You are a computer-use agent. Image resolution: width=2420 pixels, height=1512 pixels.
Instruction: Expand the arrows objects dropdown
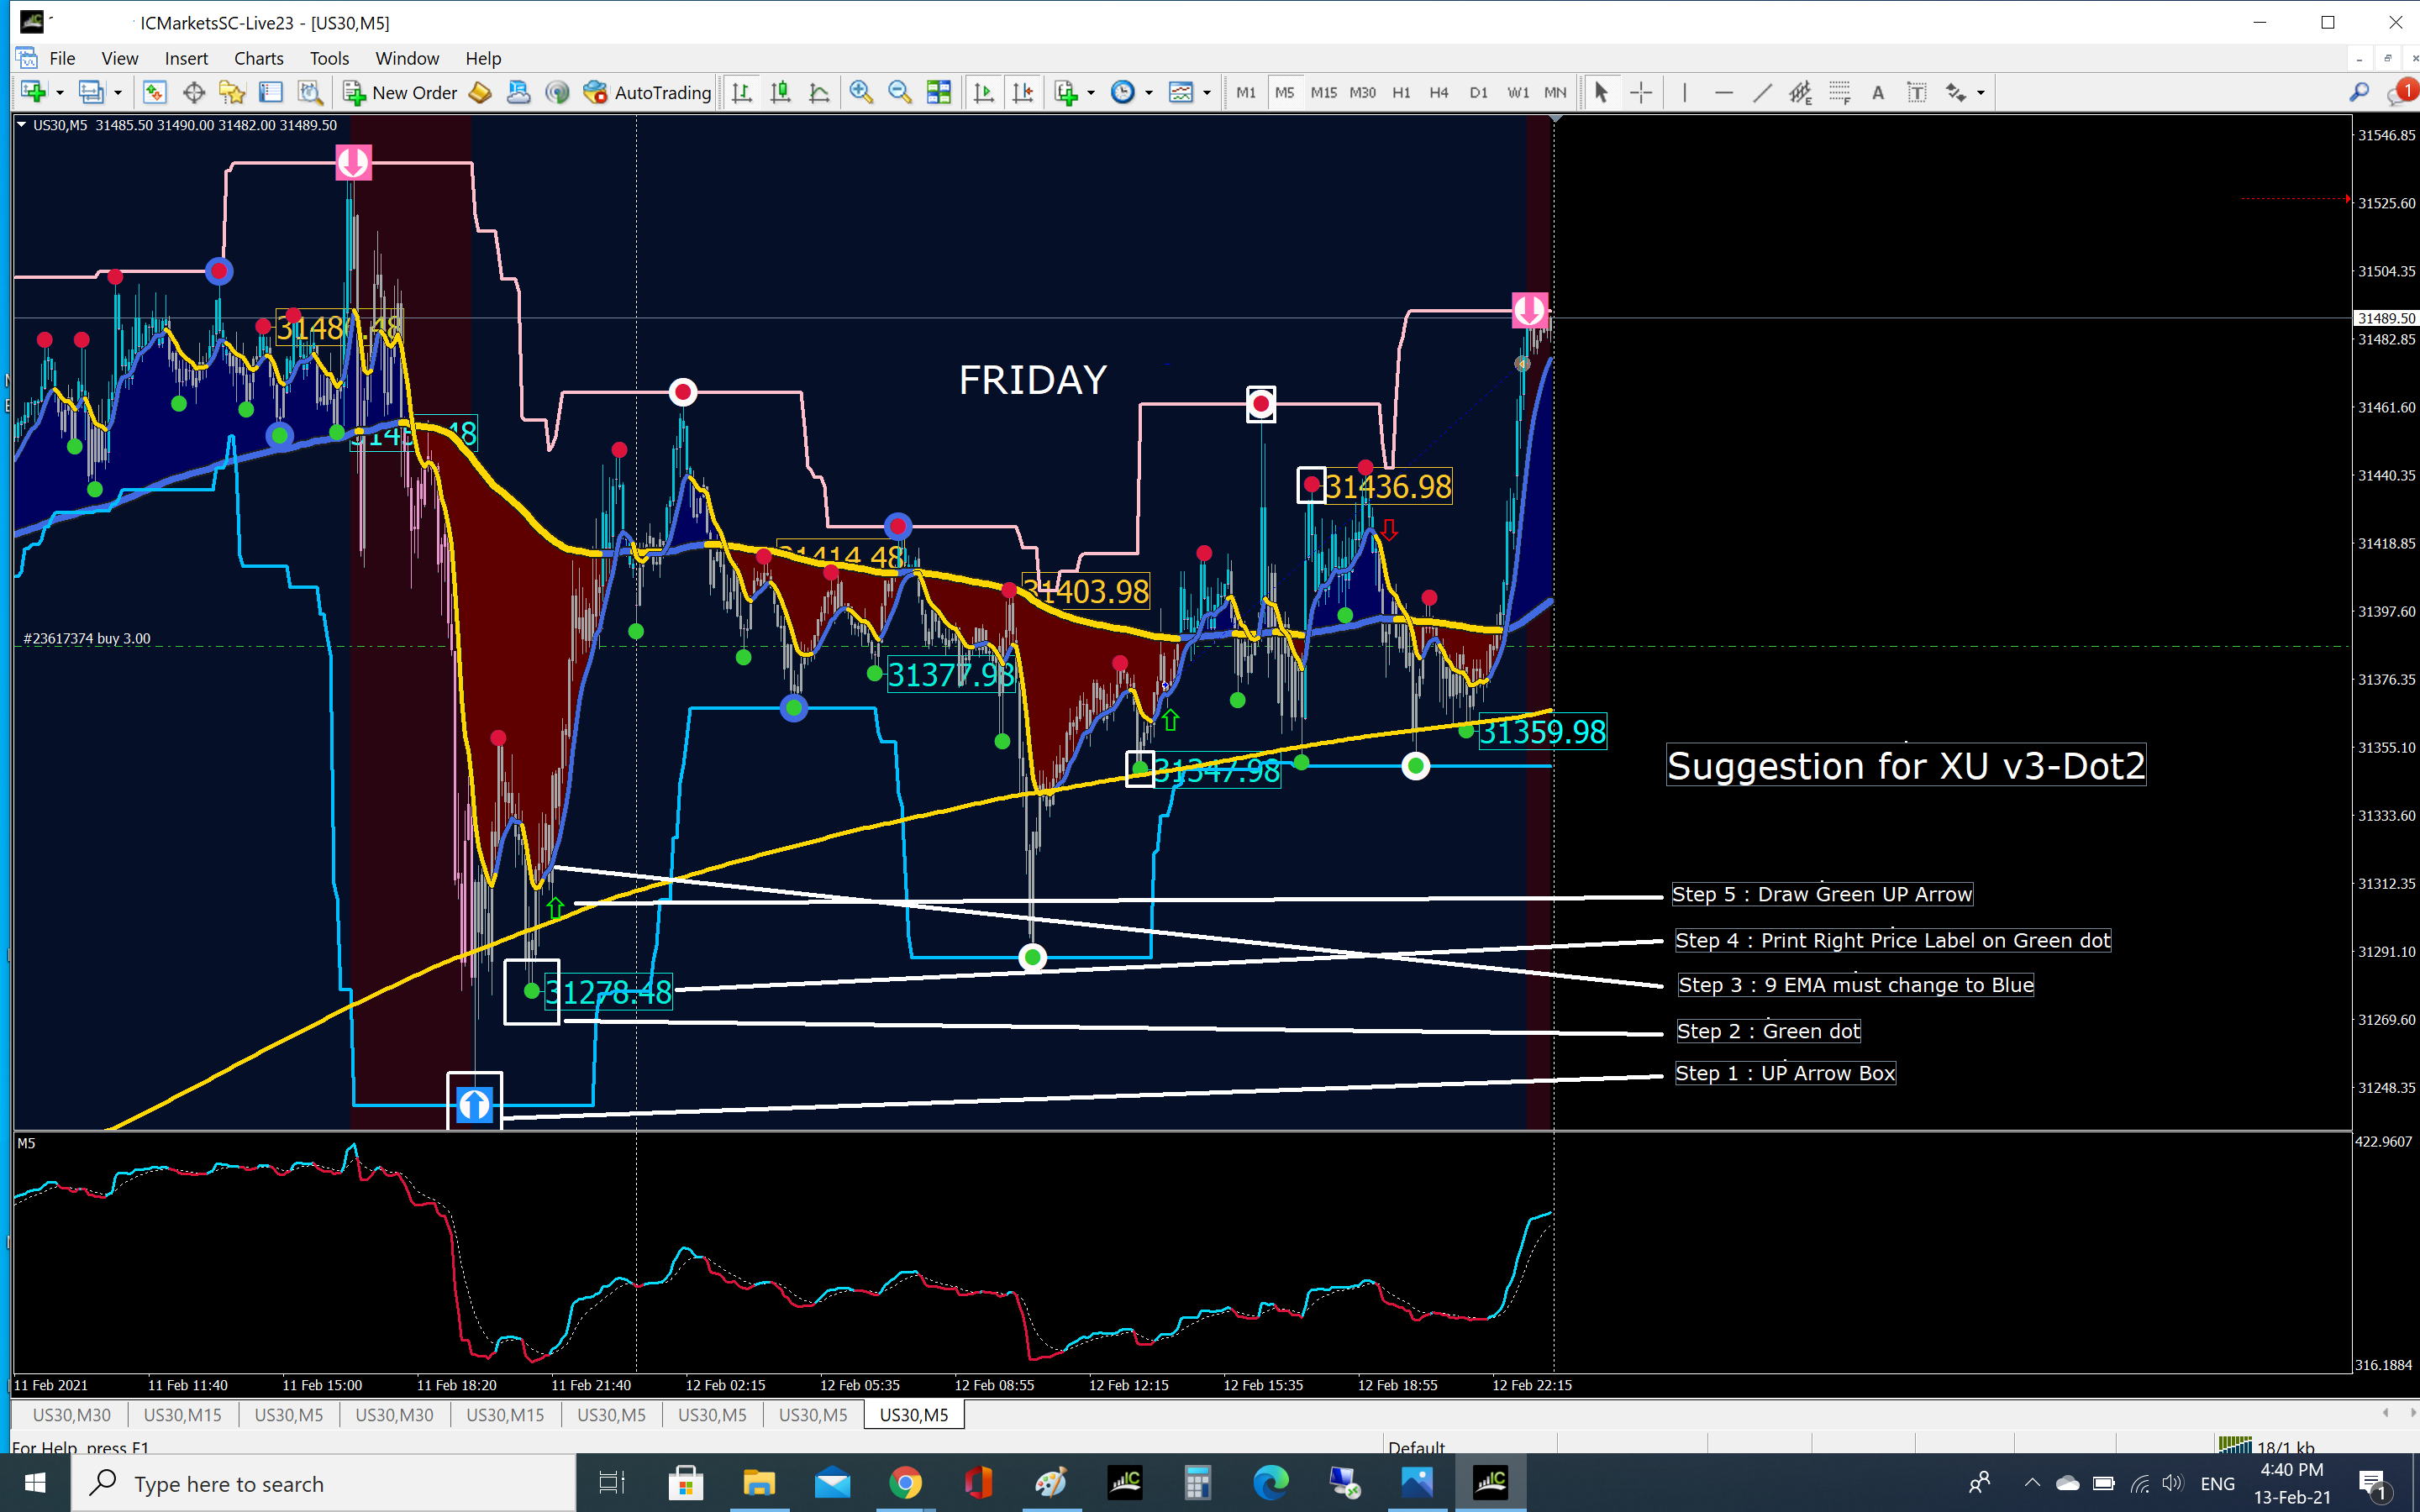tap(1981, 93)
